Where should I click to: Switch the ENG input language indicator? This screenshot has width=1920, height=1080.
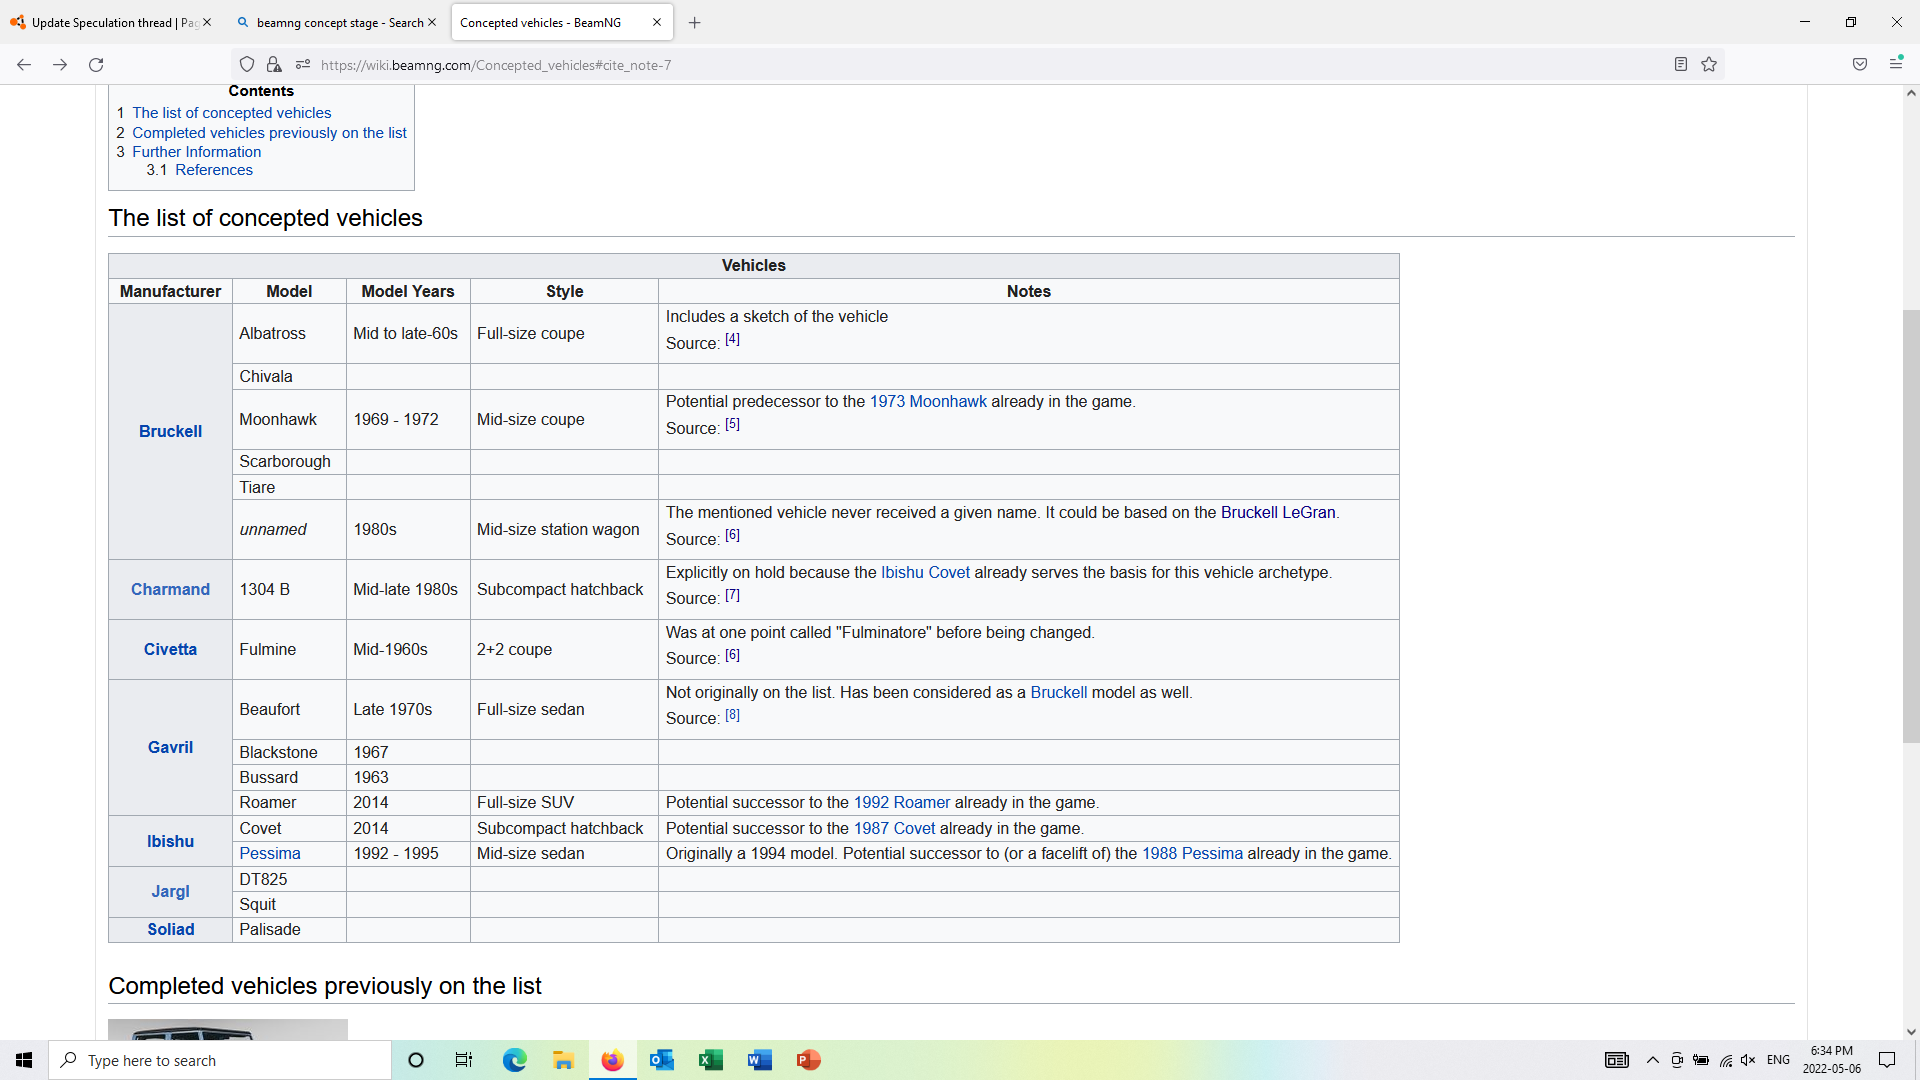[1778, 1060]
